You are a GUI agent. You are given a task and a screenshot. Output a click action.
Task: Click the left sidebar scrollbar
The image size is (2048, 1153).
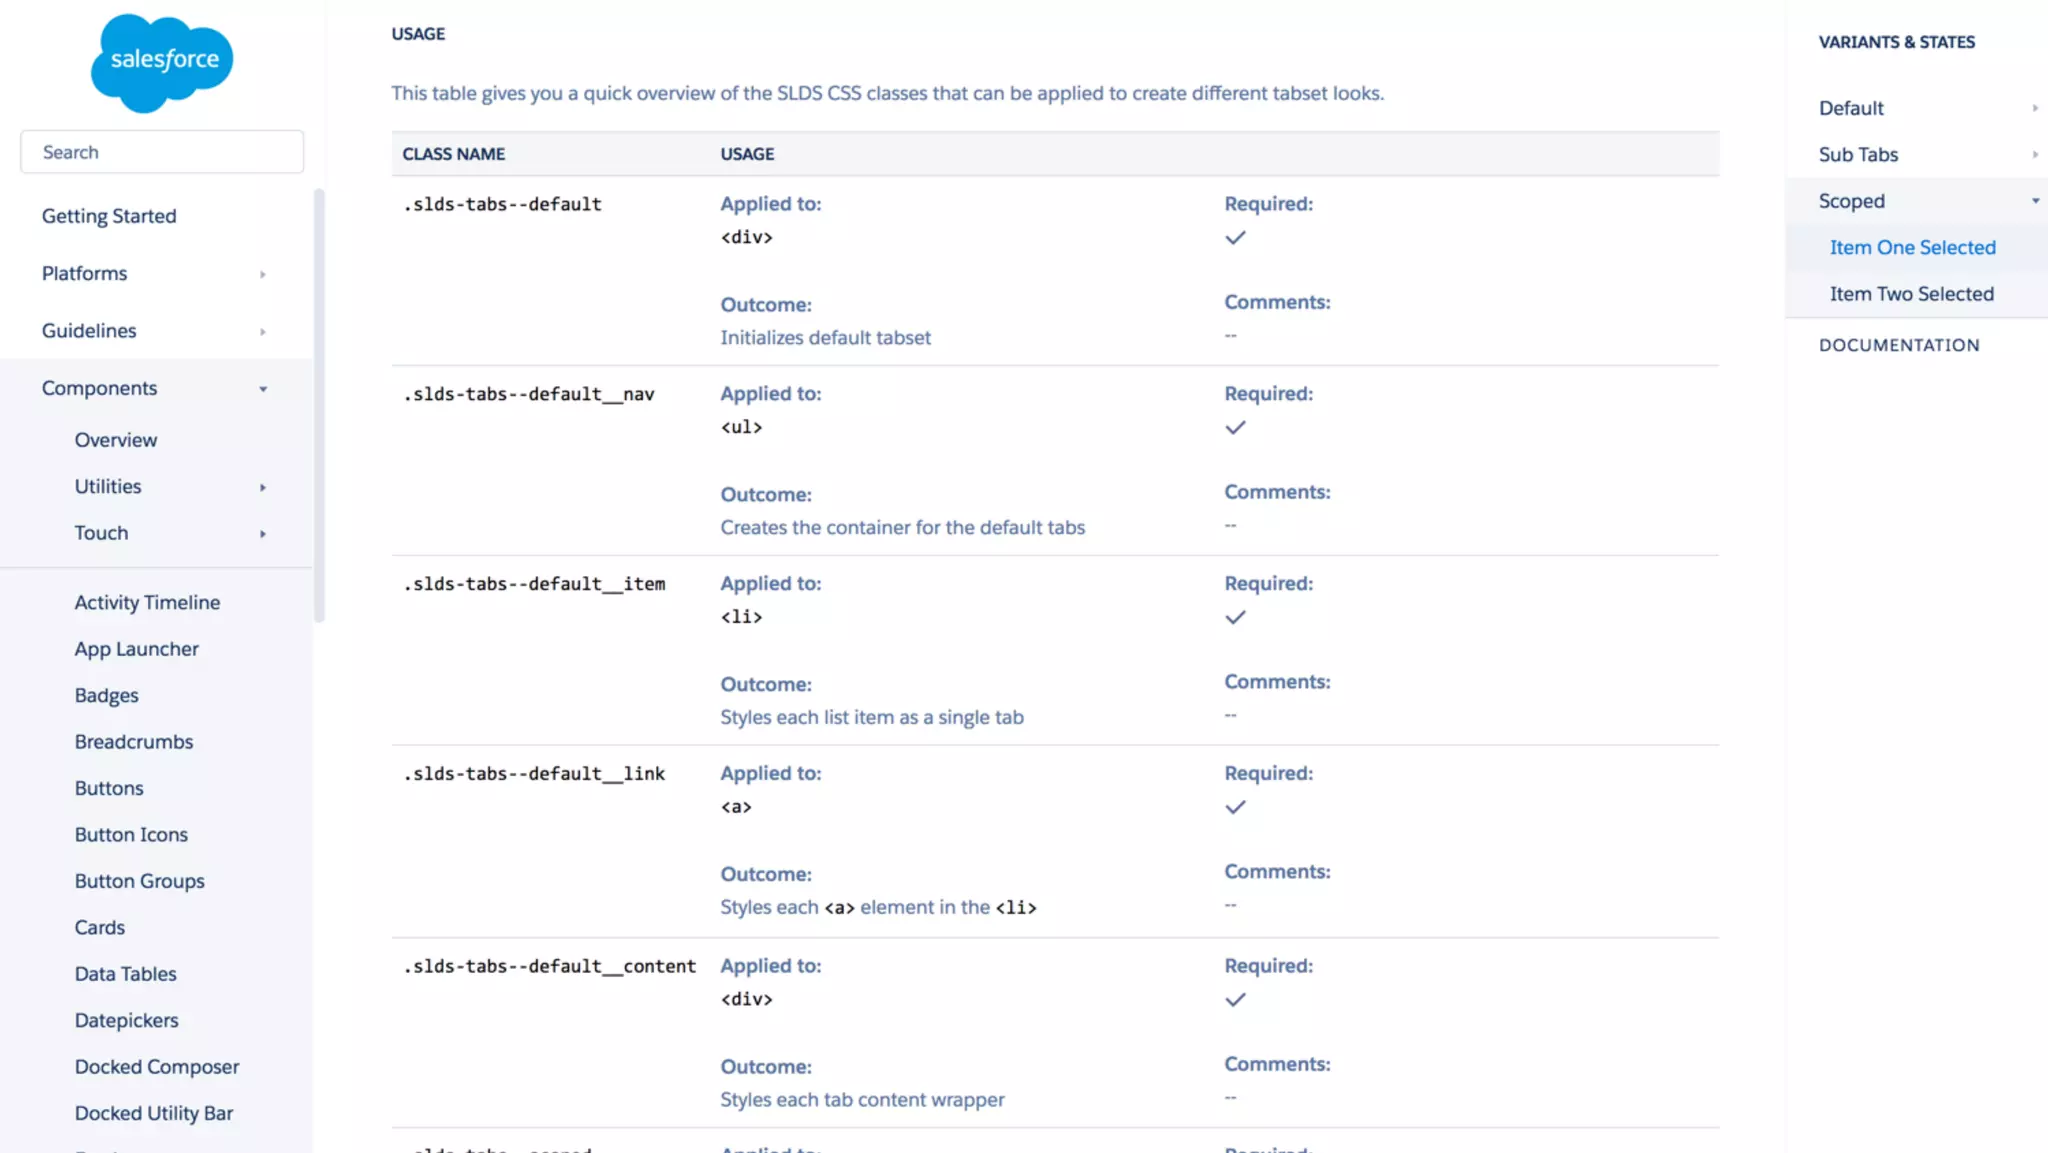tap(319, 405)
